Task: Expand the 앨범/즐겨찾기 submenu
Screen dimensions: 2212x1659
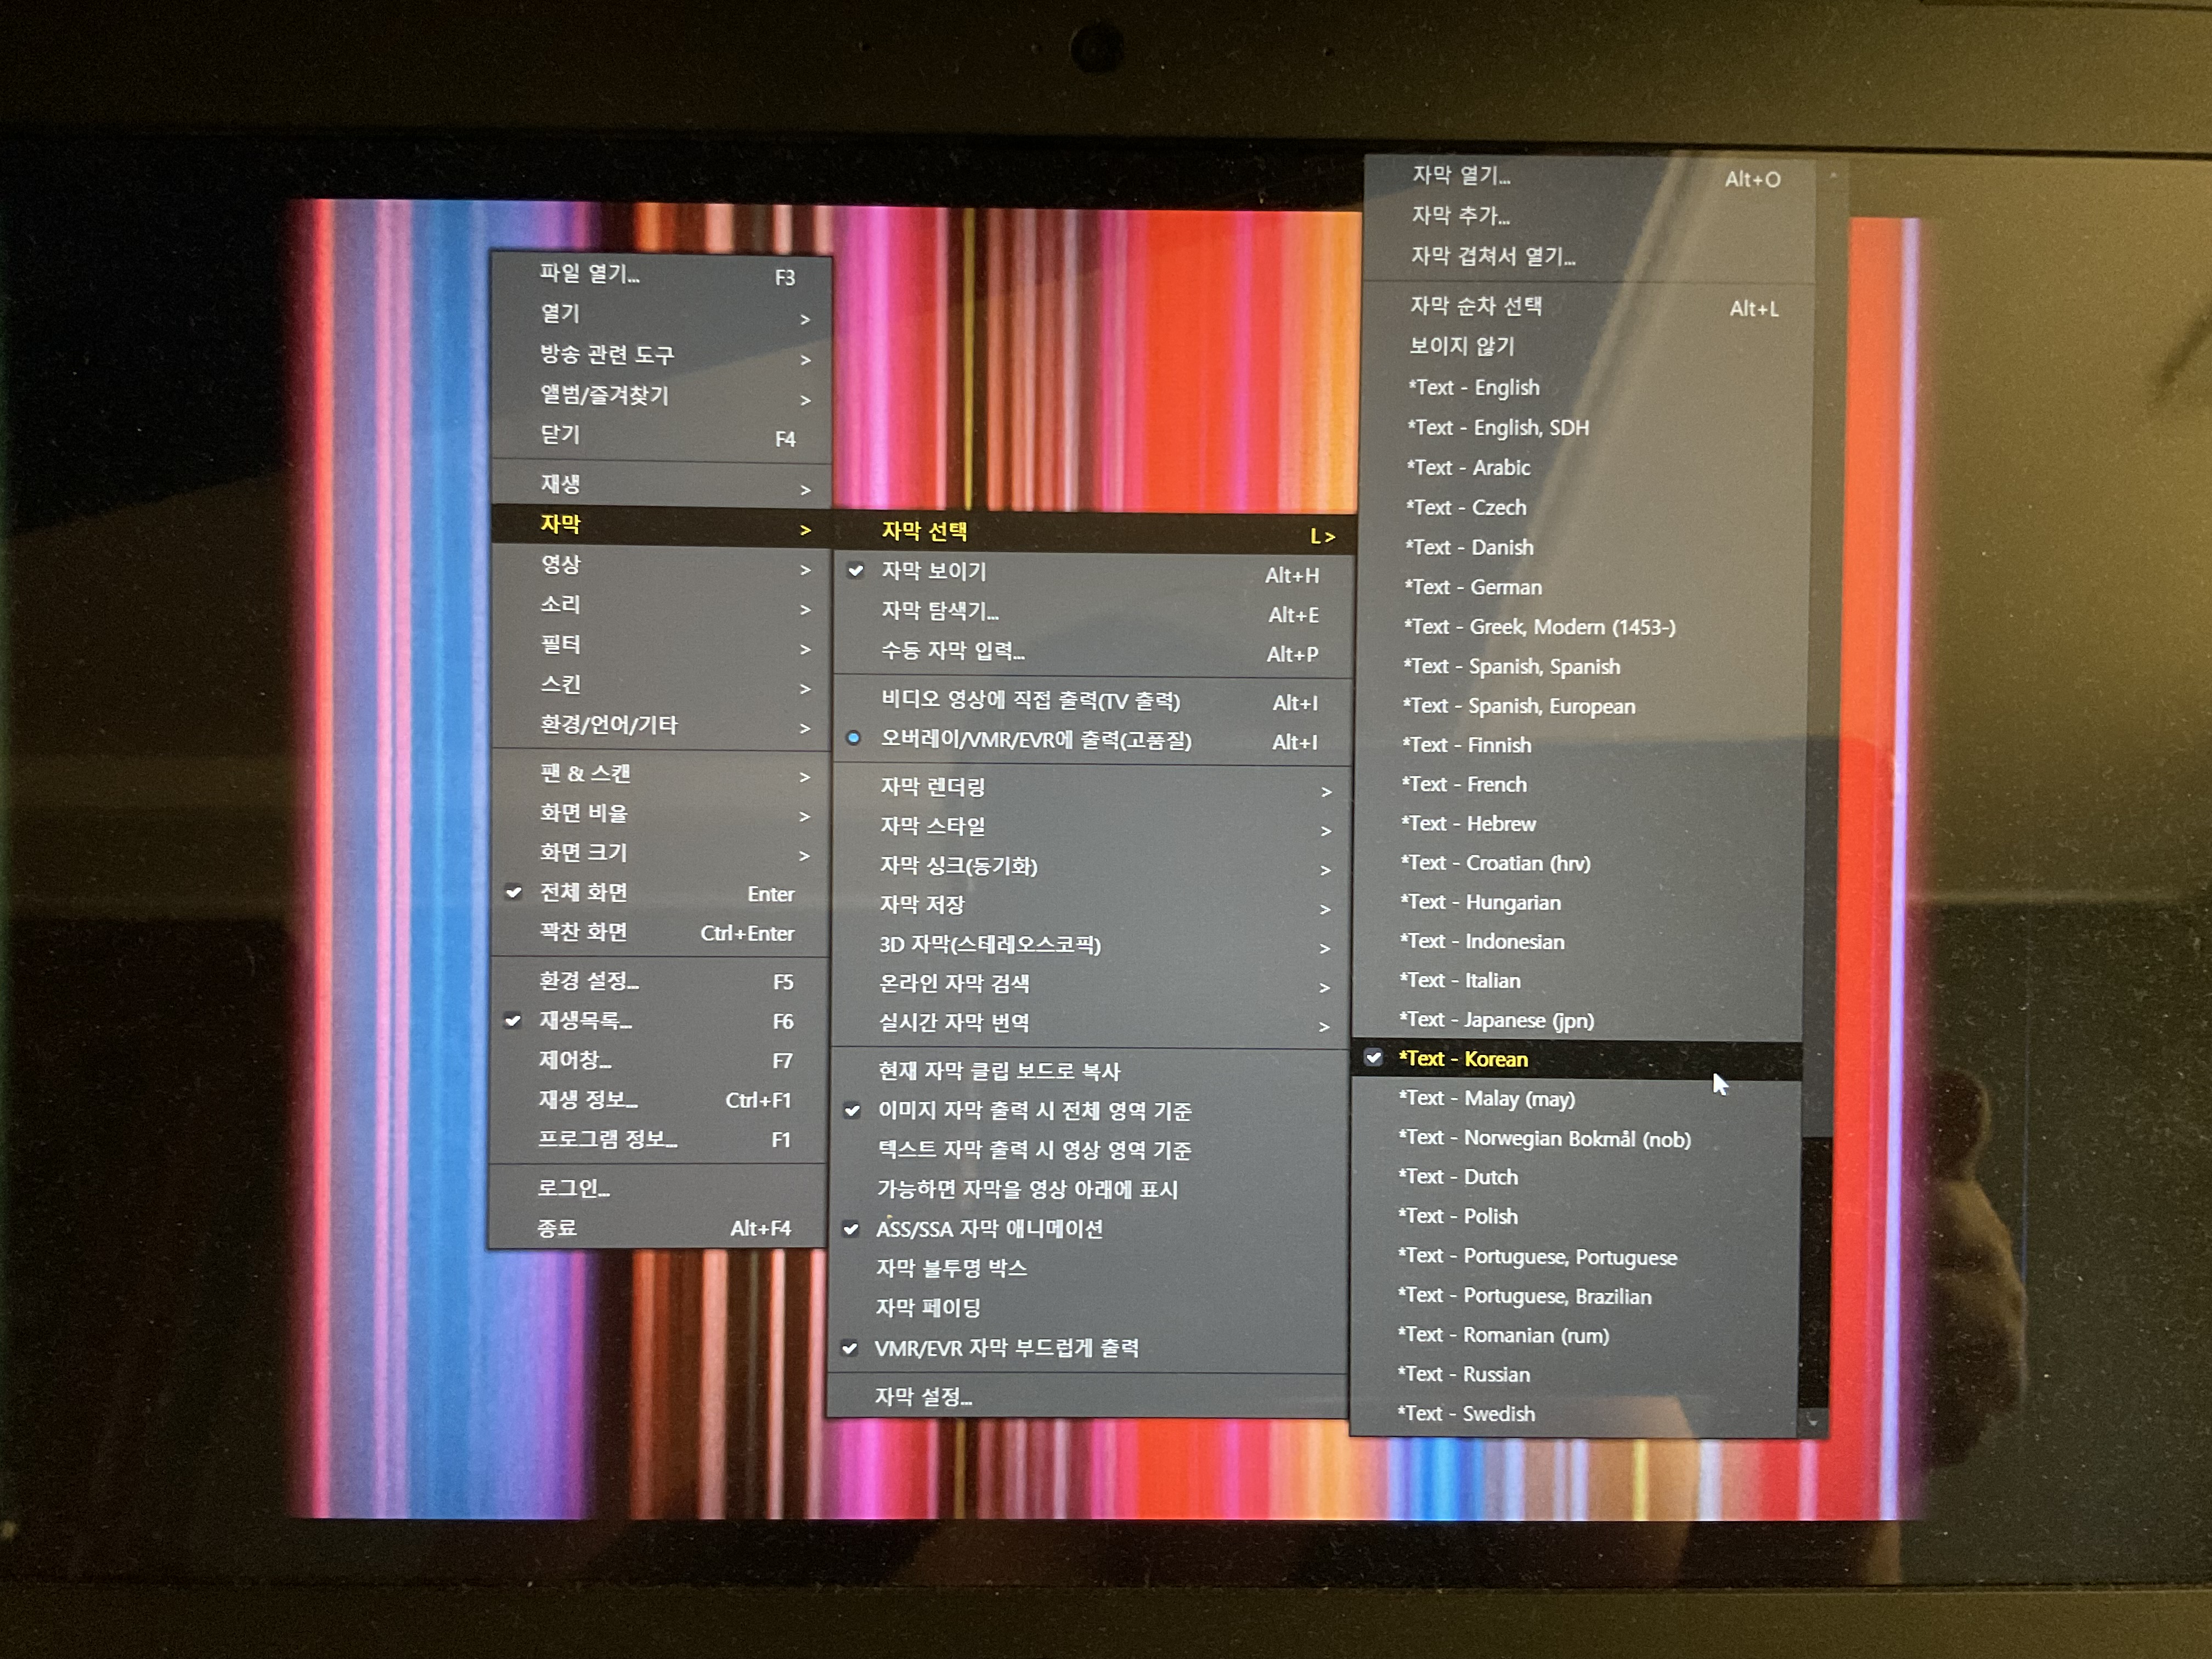Action: (662, 396)
